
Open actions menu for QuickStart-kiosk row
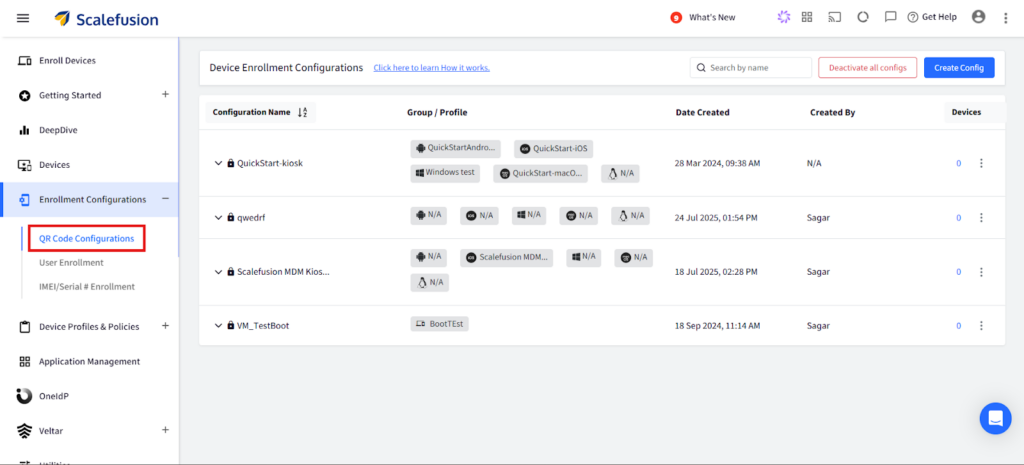pyautogui.click(x=981, y=163)
